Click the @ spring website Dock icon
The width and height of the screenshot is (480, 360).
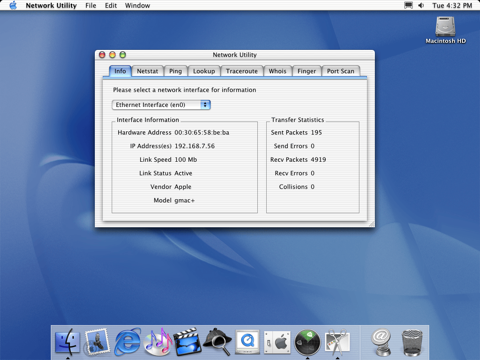(381, 342)
